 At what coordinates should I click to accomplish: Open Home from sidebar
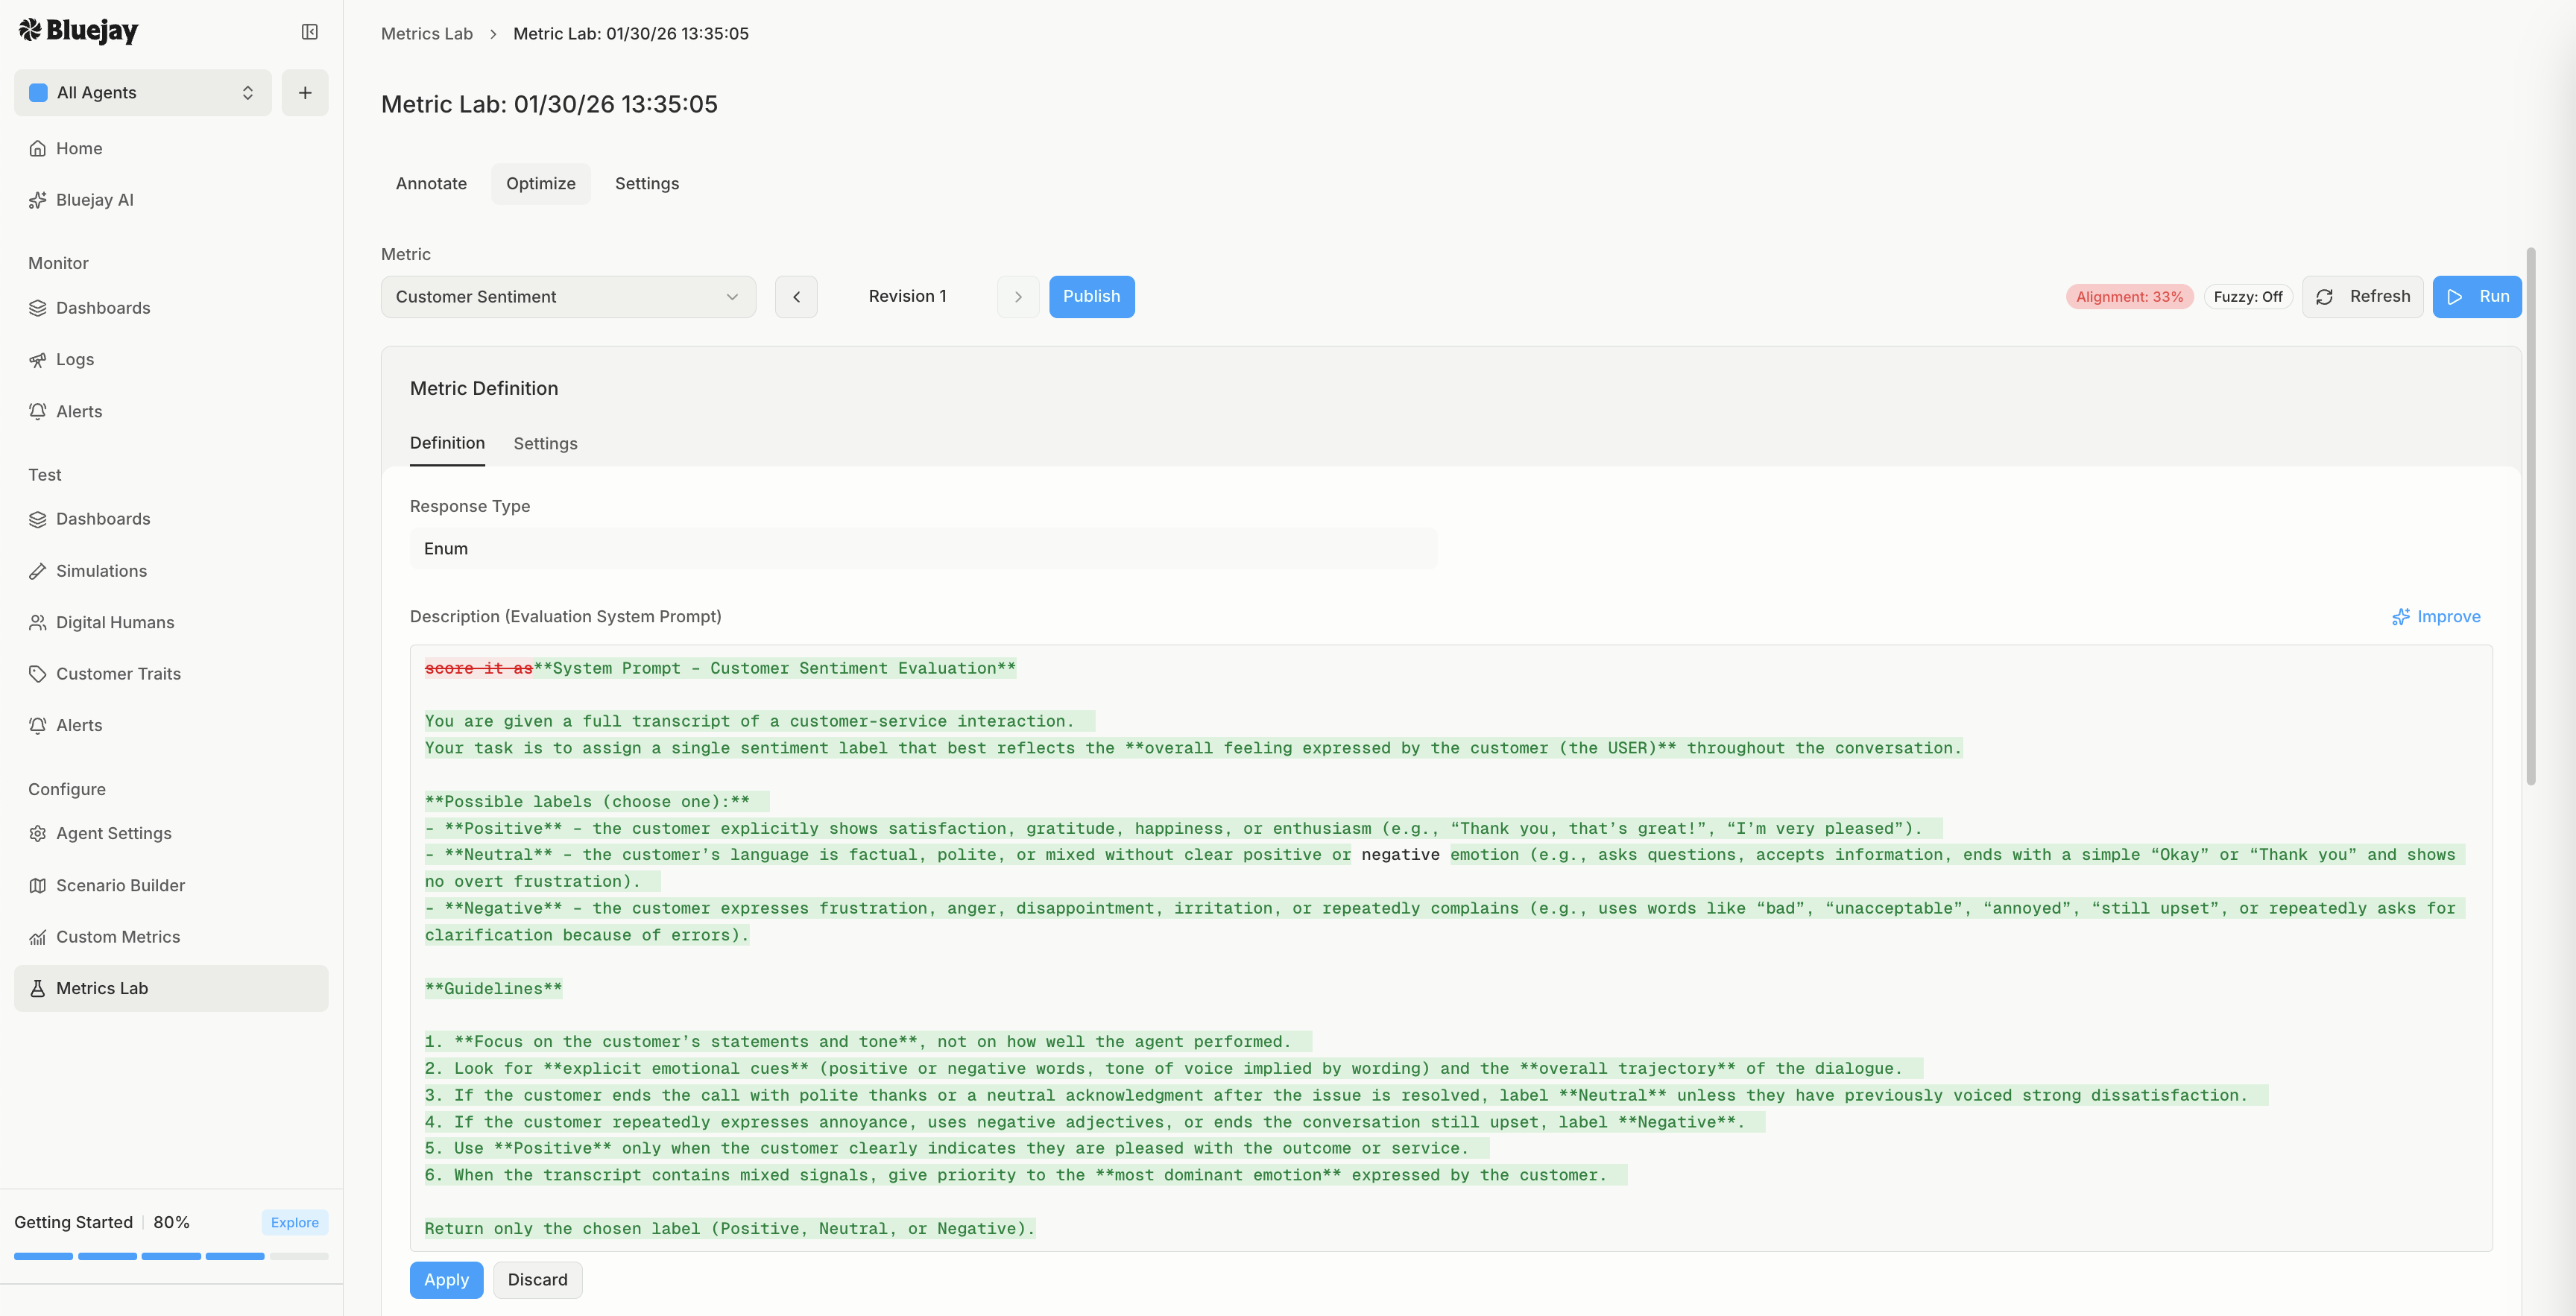(171, 148)
